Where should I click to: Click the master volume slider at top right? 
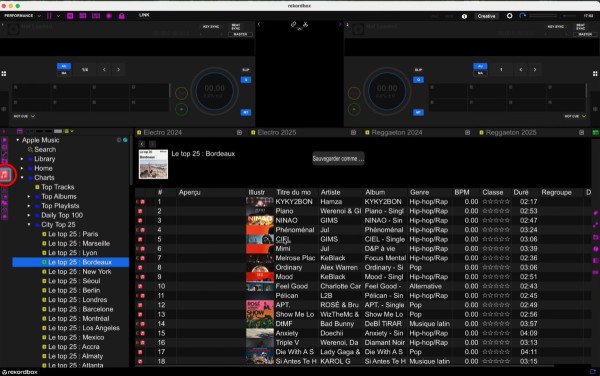[x=543, y=16]
